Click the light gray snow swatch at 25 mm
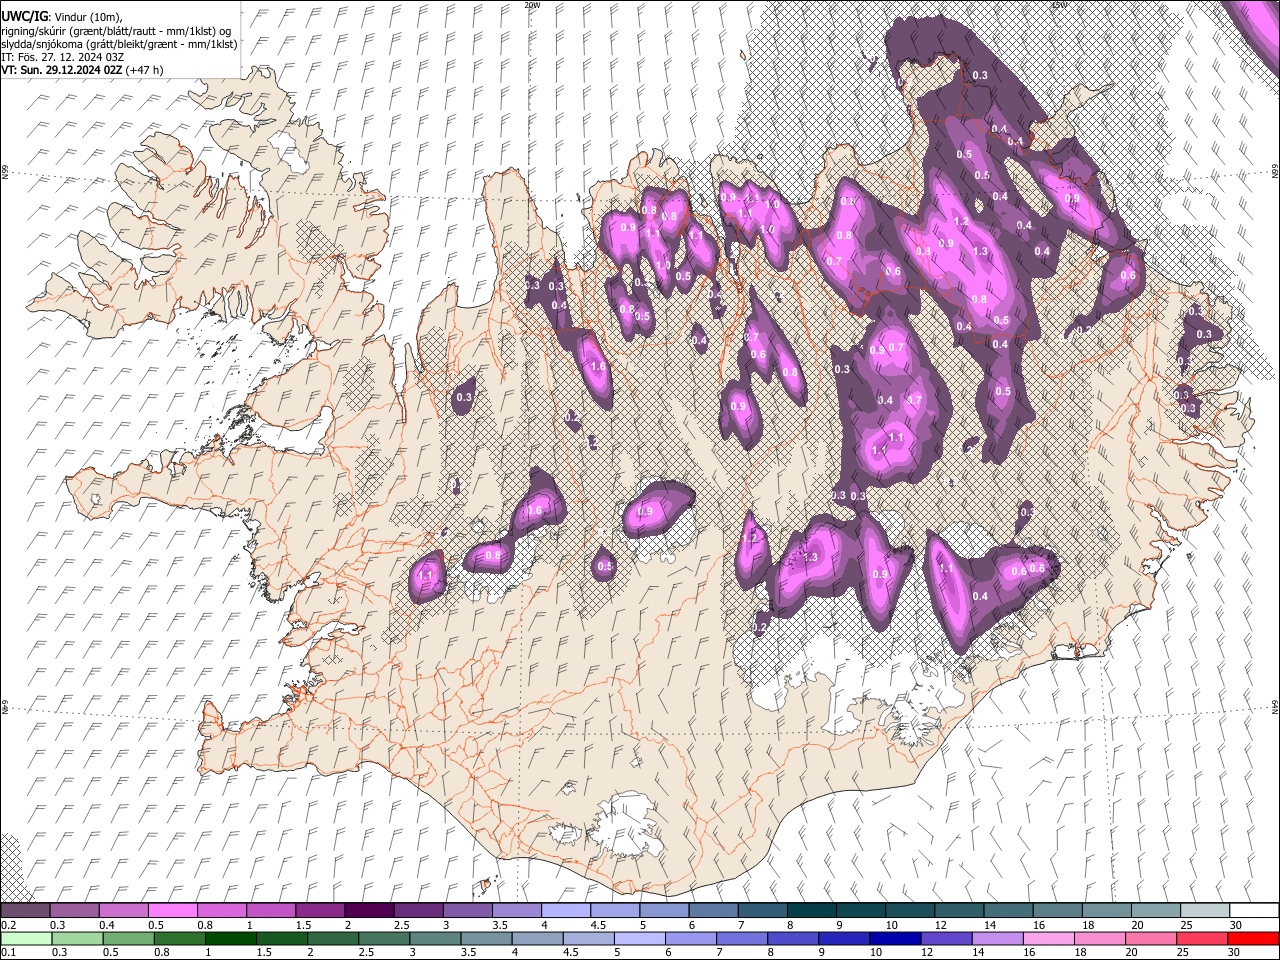Screen dimensions: 1280x960 pyautogui.click(x=1205, y=911)
